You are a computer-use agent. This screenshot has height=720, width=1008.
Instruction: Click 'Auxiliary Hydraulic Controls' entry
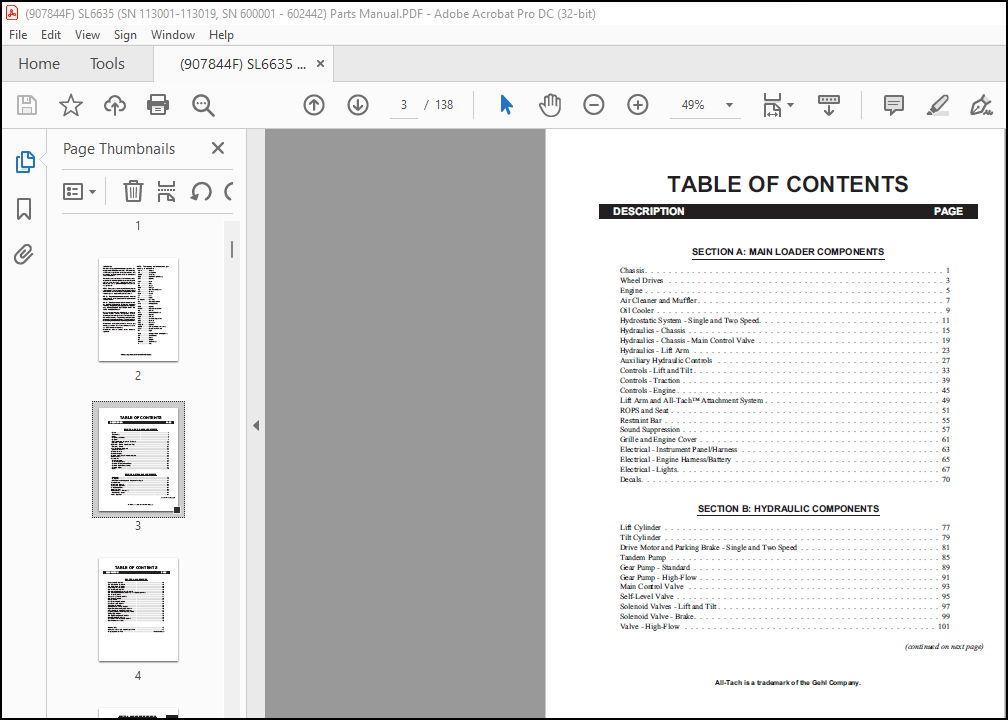coord(784,361)
